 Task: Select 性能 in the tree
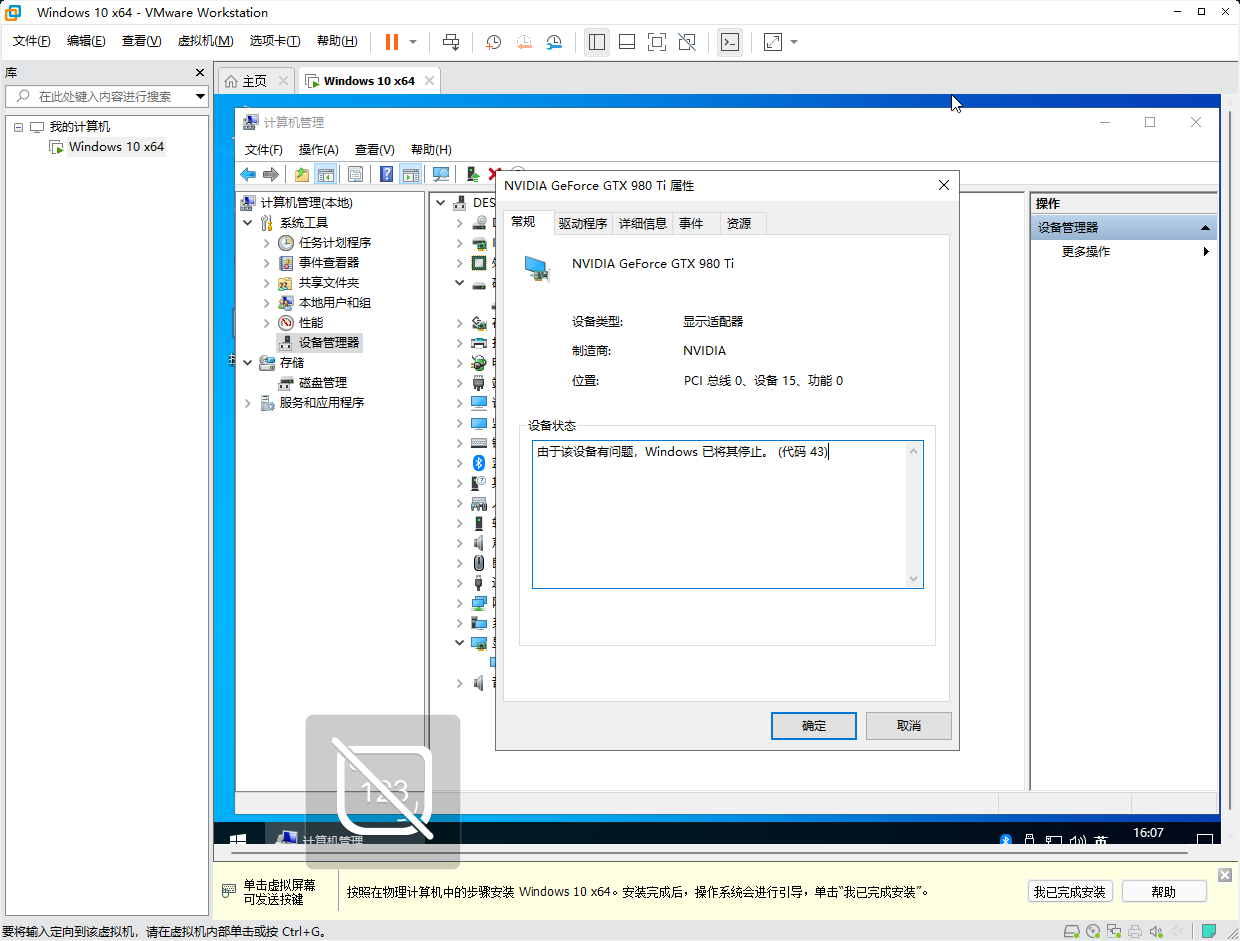coord(311,323)
